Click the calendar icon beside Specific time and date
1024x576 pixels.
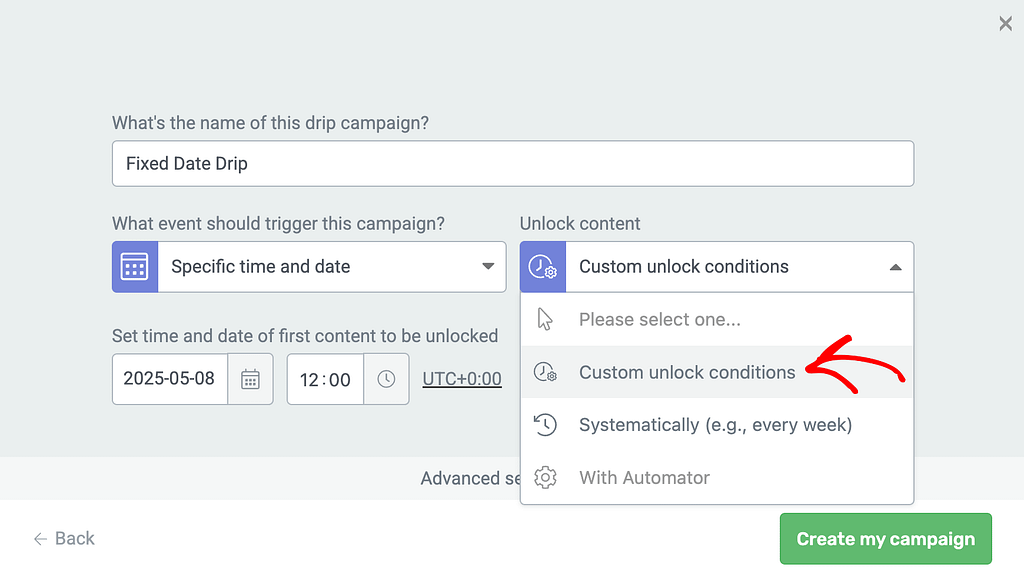pyautogui.click(x=135, y=266)
